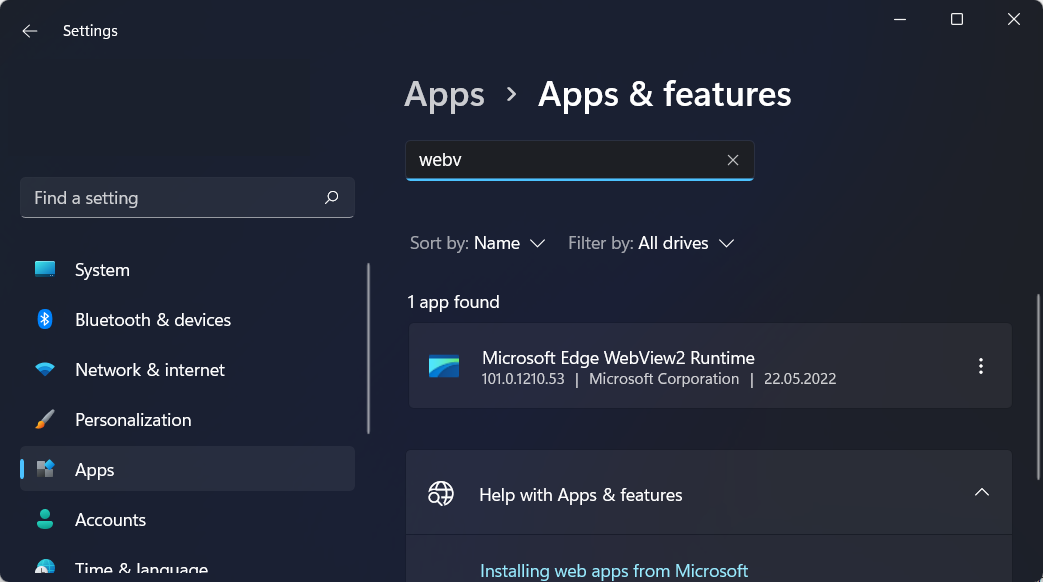Collapse the Help with Apps & features section
Viewport: 1043px width, 582px height.
(981, 492)
